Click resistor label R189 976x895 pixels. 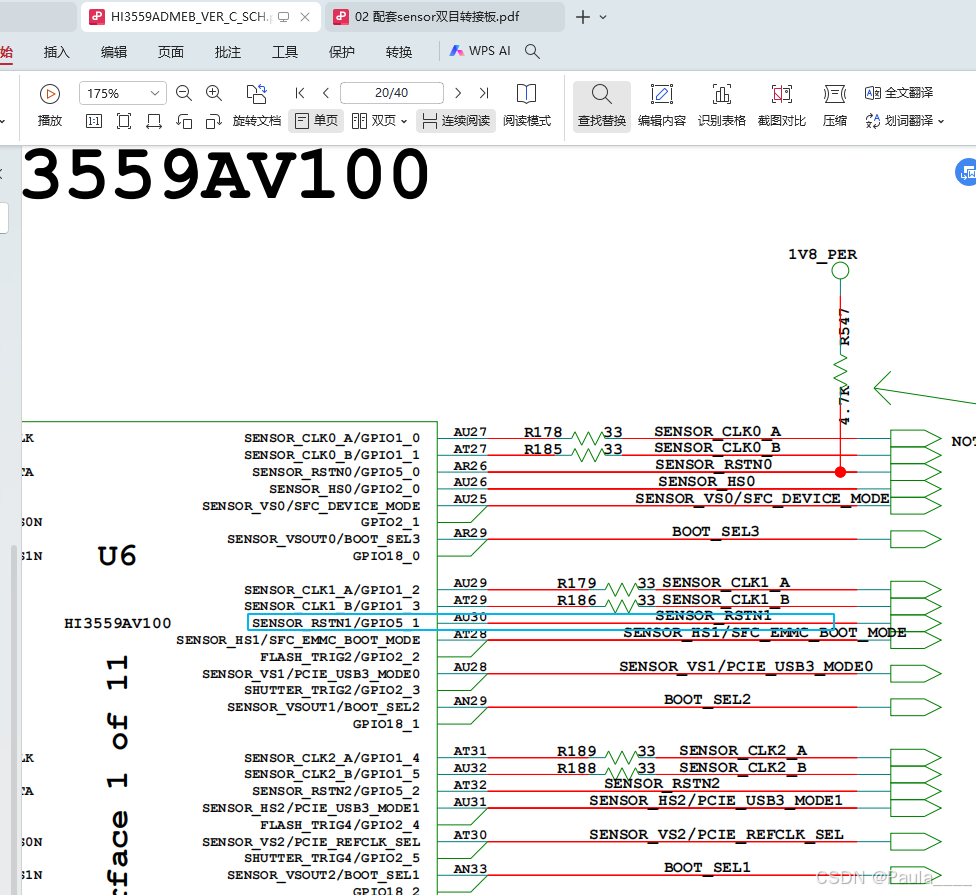(x=576, y=751)
